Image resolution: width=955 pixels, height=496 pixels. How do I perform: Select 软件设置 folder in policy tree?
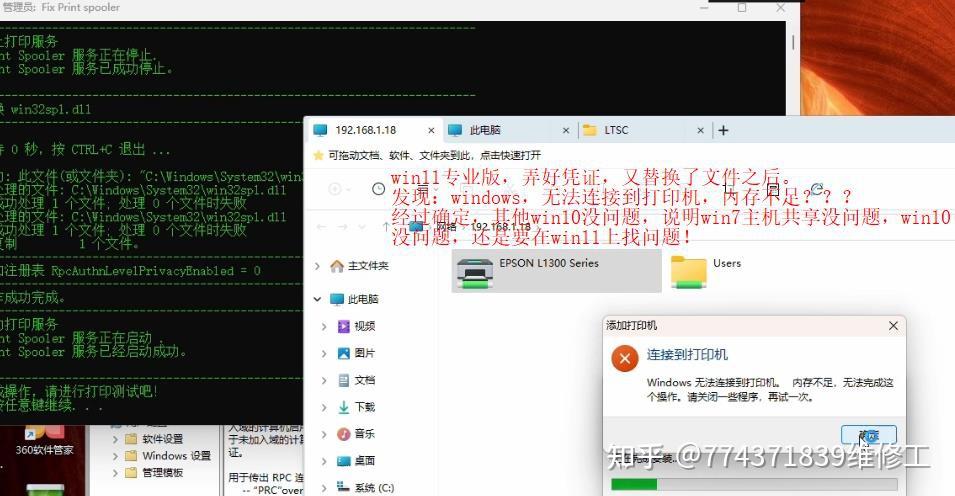(x=155, y=439)
